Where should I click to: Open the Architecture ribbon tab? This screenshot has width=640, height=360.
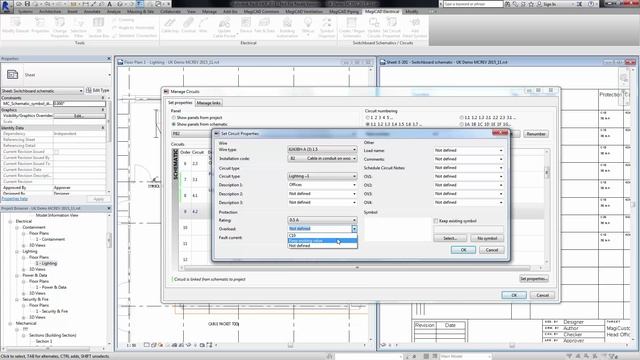pyautogui.click(x=50, y=11)
